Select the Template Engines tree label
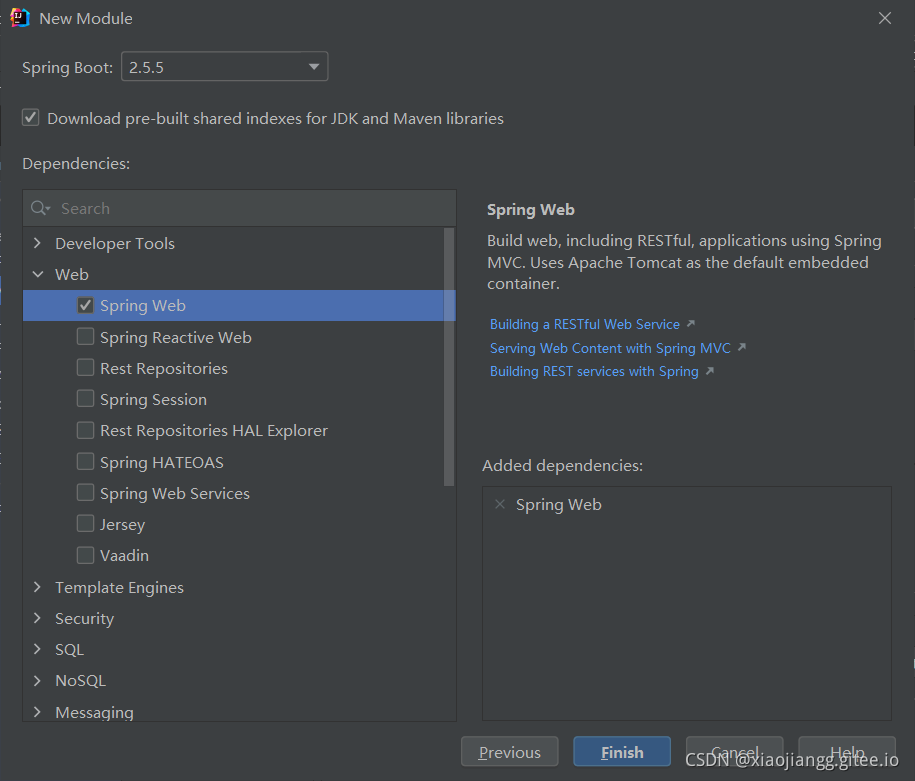The width and height of the screenshot is (915, 781). coord(119,587)
